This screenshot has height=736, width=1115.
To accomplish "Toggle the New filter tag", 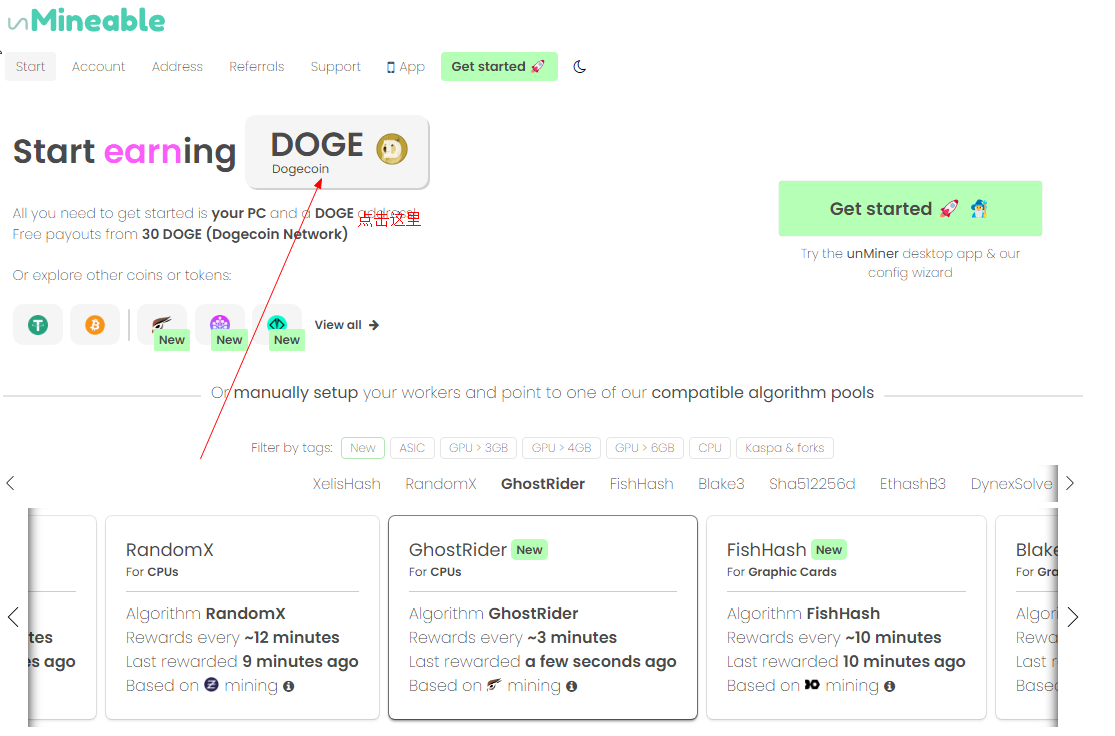I will click(363, 448).
